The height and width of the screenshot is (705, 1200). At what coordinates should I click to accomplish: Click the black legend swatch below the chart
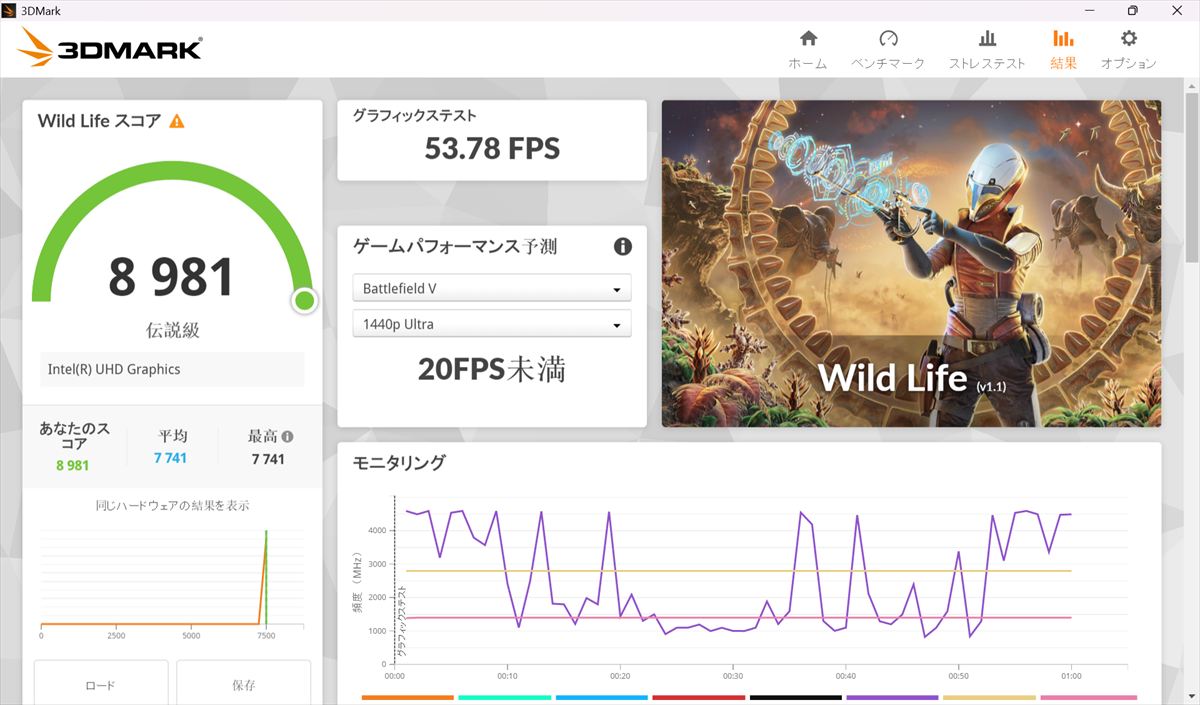tap(796, 697)
